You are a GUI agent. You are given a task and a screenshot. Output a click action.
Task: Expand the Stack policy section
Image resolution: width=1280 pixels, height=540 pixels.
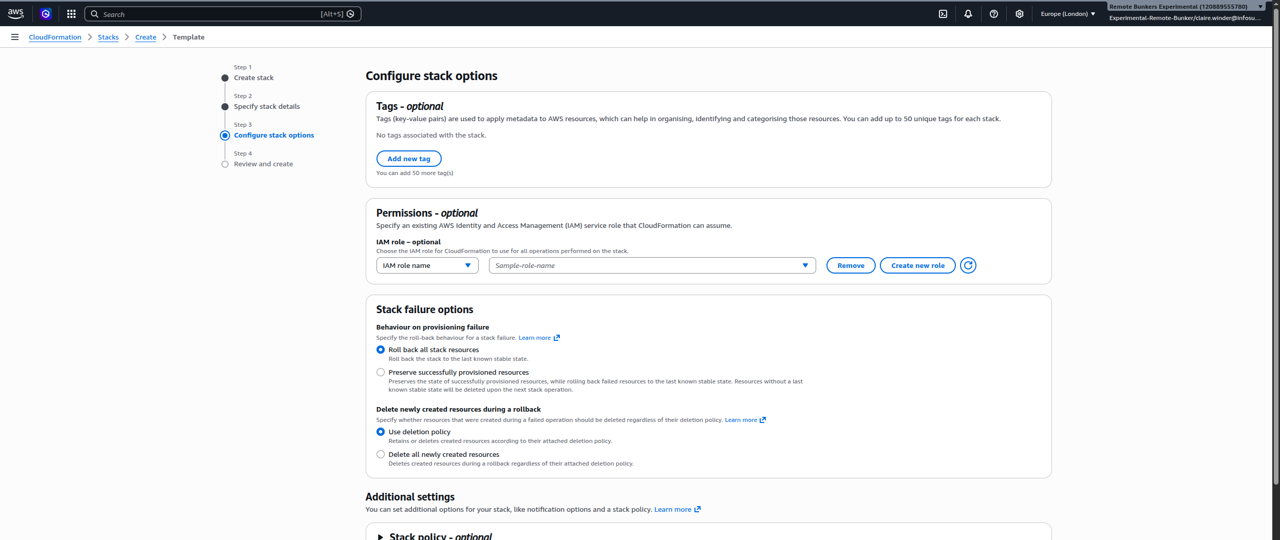pos(380,537)
